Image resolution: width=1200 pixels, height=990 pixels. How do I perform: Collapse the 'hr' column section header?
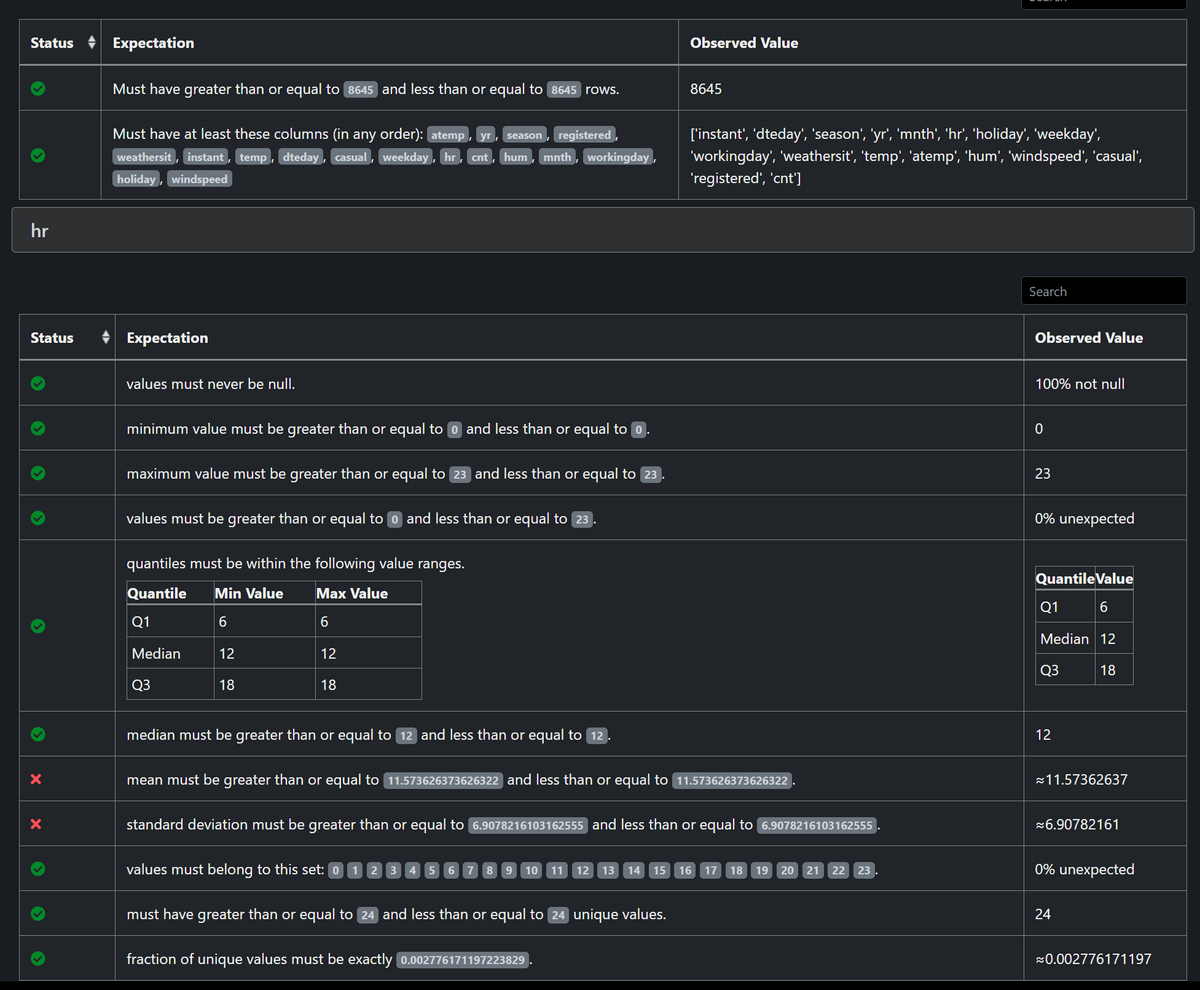pos(602,230)
